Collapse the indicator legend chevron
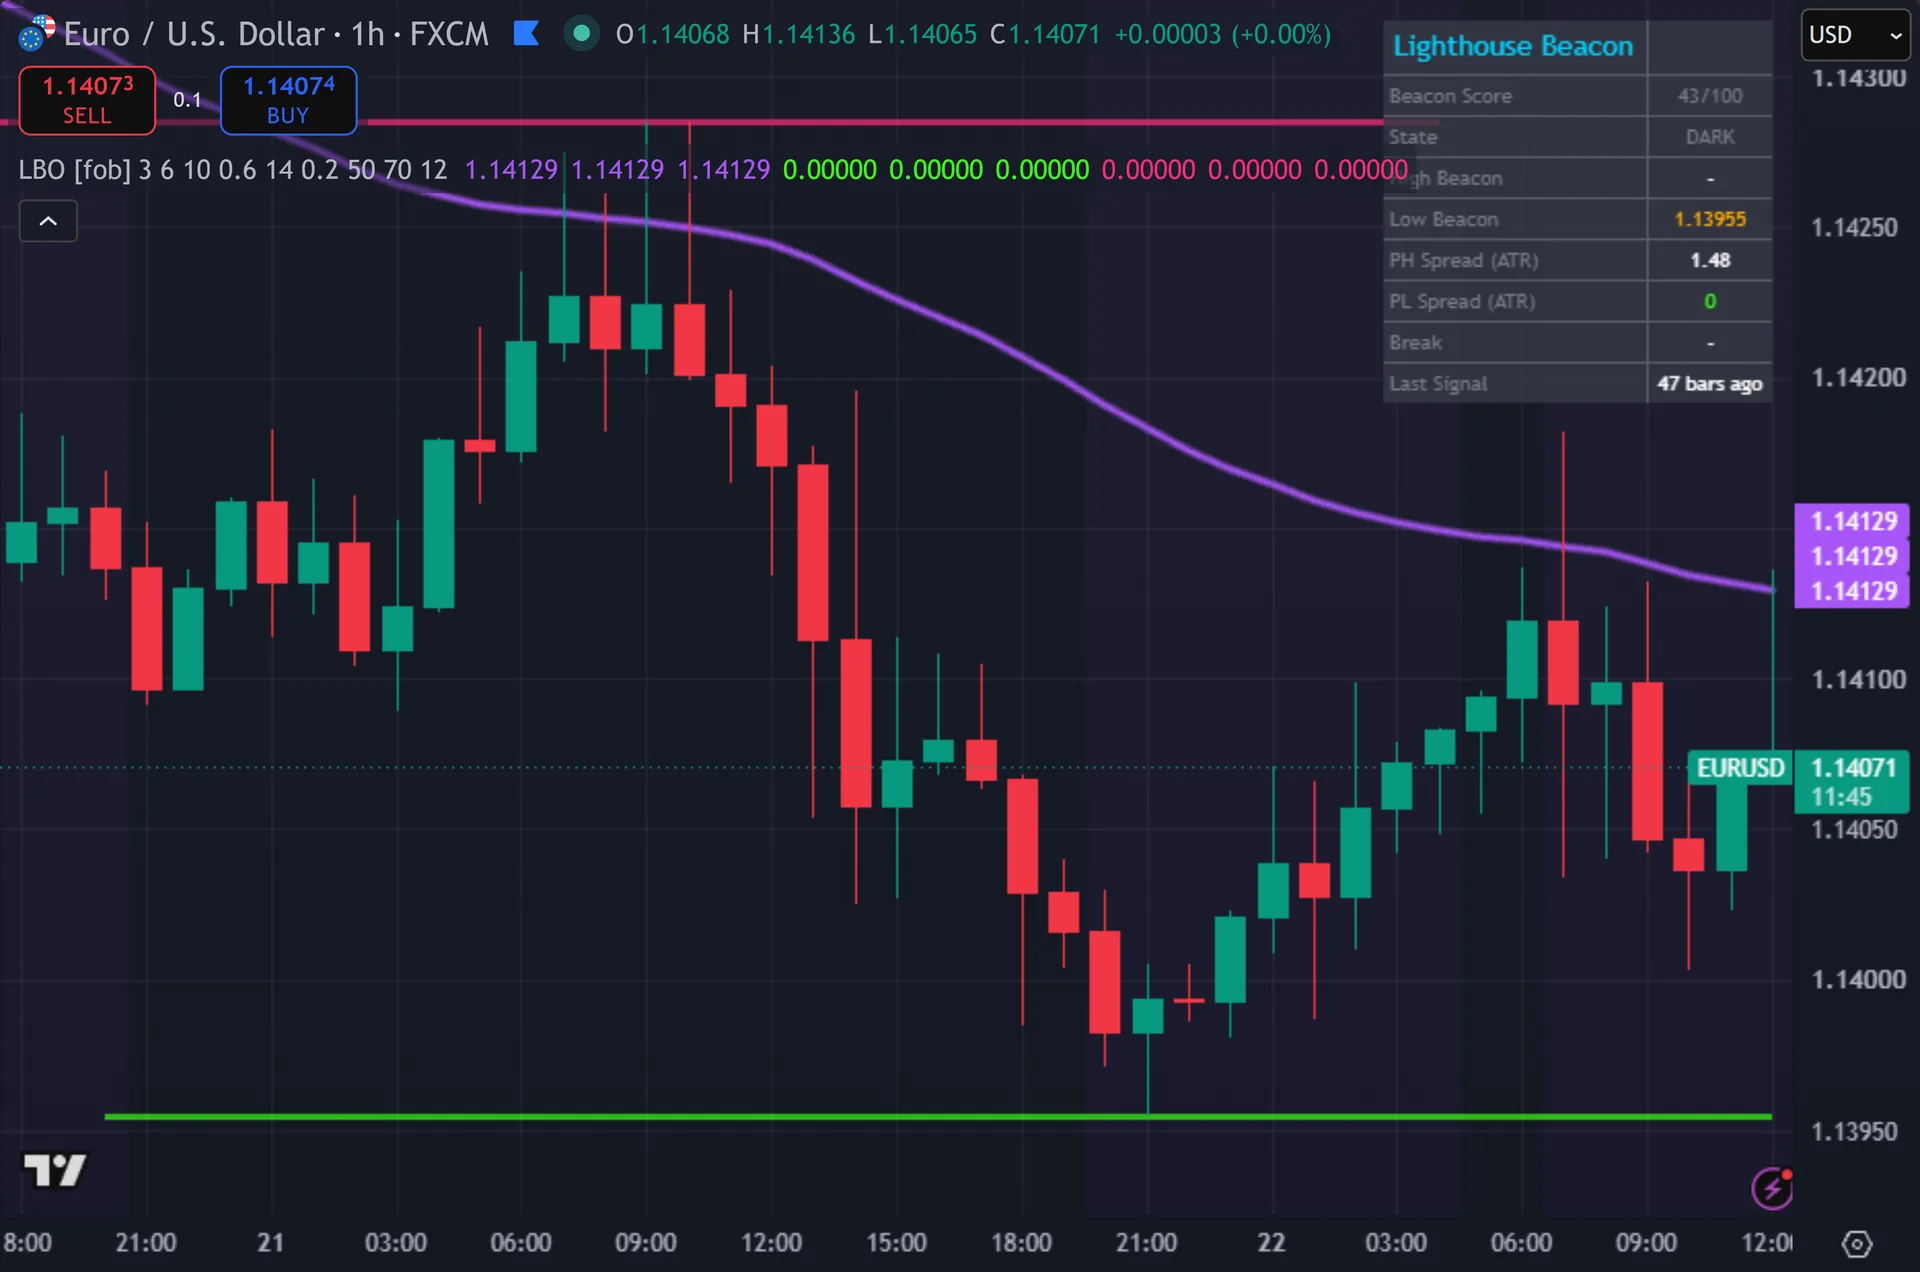Screen dimensions: 1920x1272 pos(48,221)
